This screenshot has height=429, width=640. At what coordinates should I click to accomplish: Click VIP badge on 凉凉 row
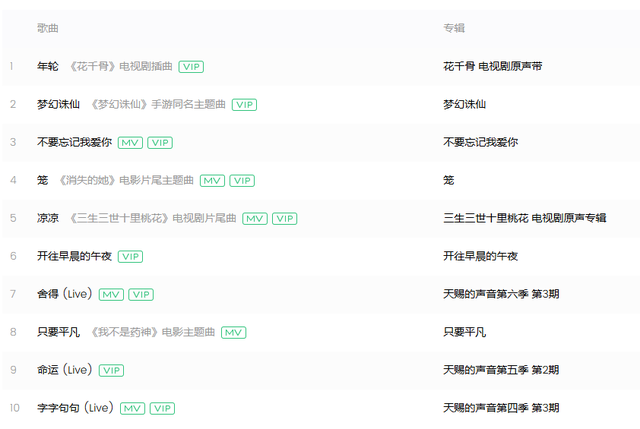284,218
